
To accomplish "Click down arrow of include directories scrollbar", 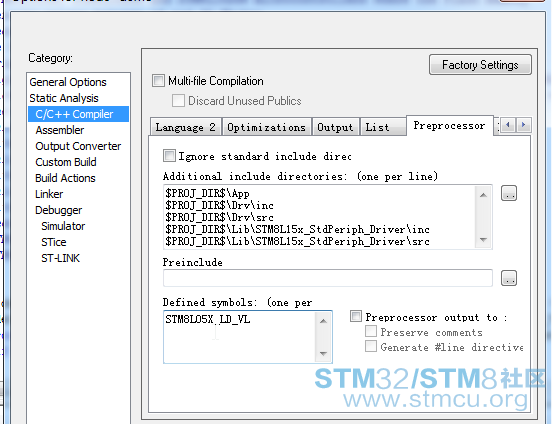I will coord(483,240).
